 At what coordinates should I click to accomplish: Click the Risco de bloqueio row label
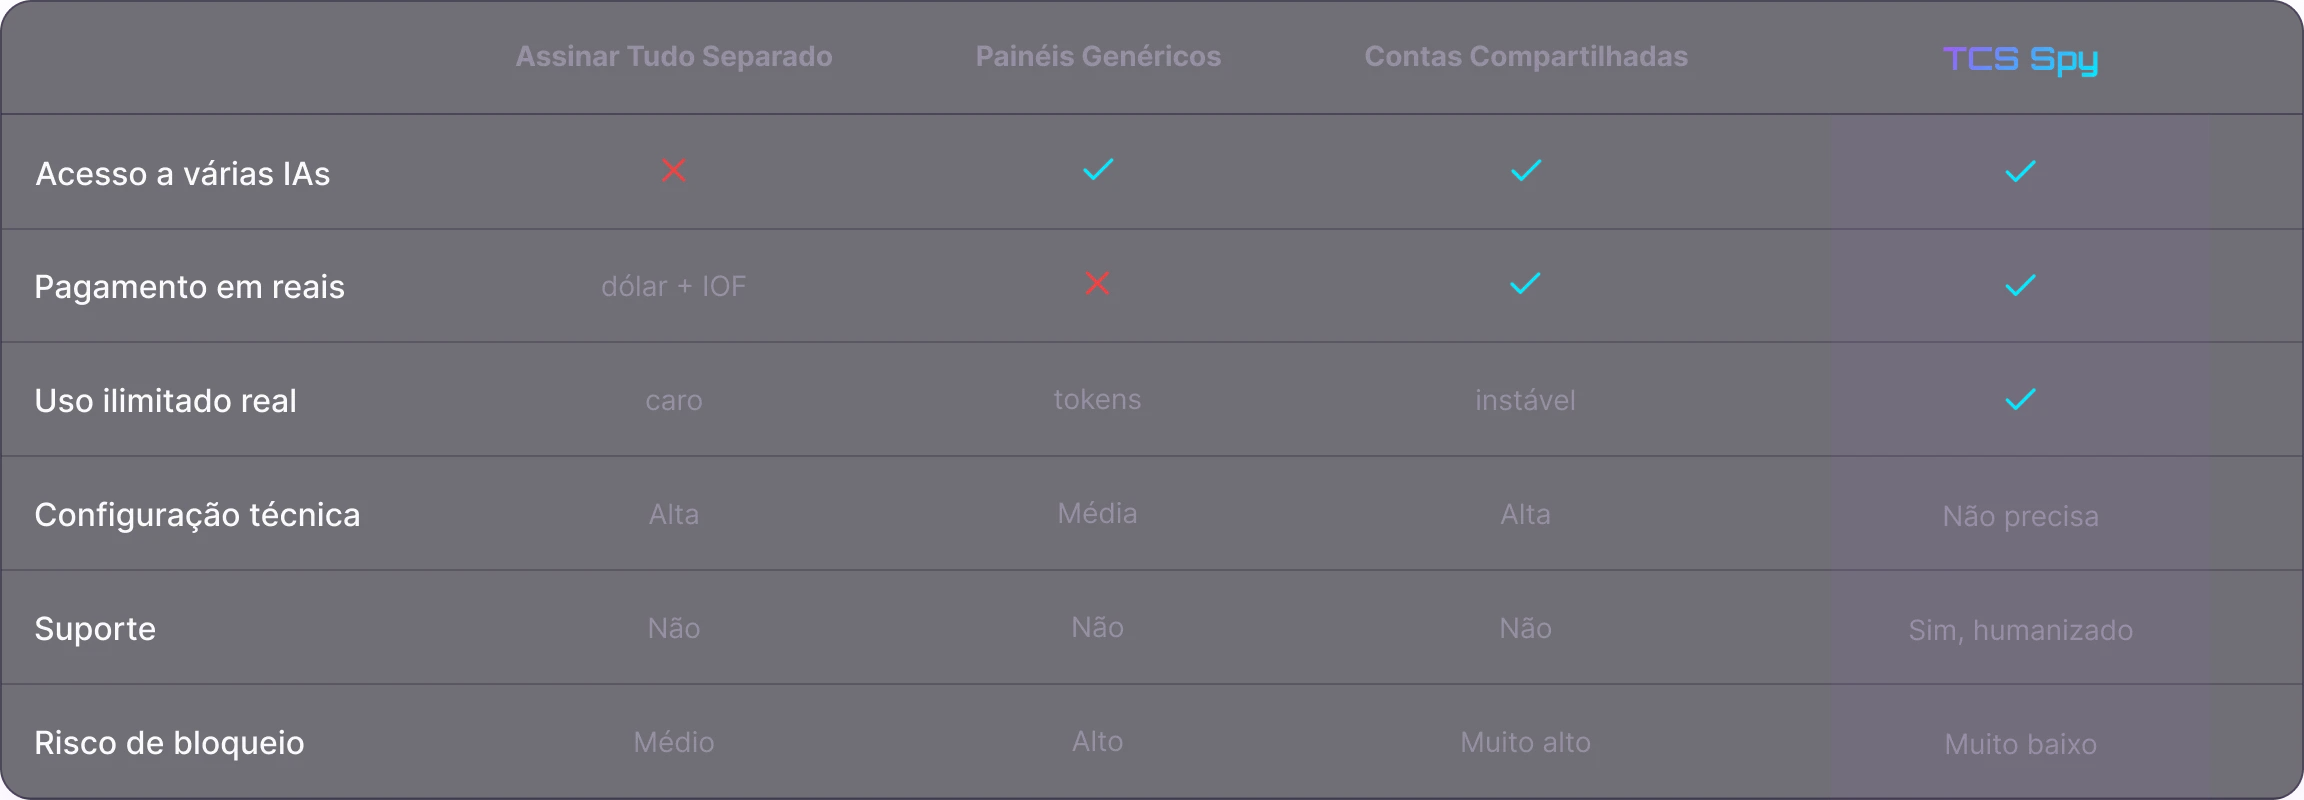click(169, 743)
